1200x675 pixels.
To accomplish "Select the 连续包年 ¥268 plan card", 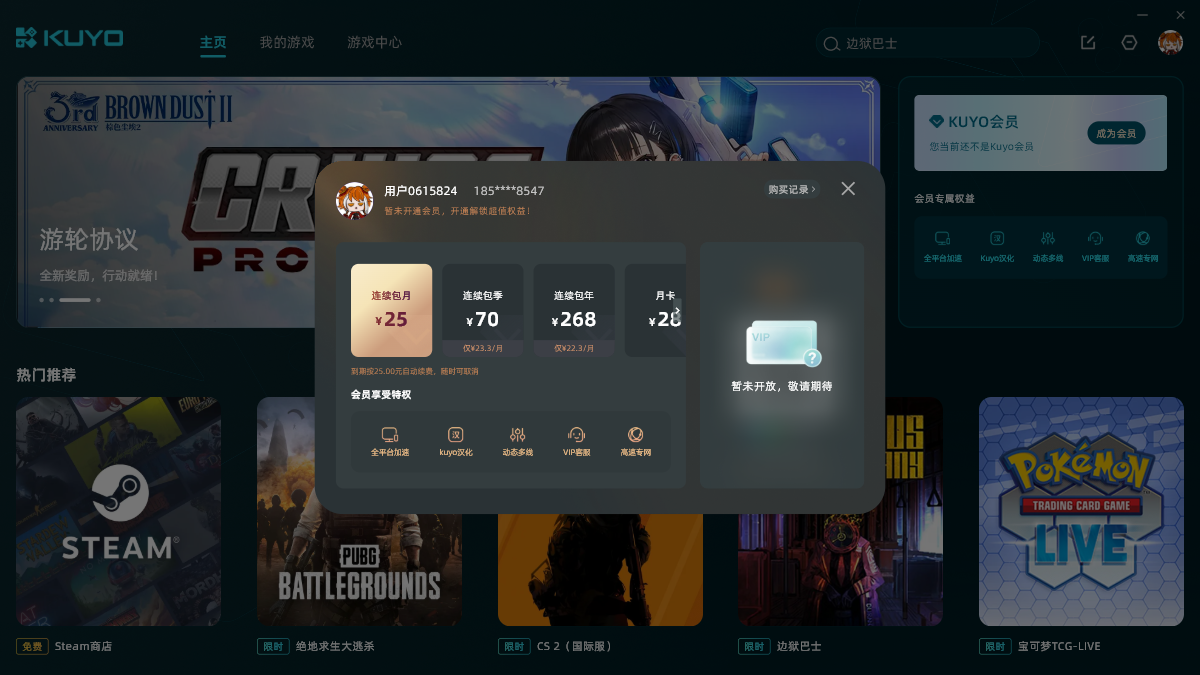I will click(x=574, y=310).
